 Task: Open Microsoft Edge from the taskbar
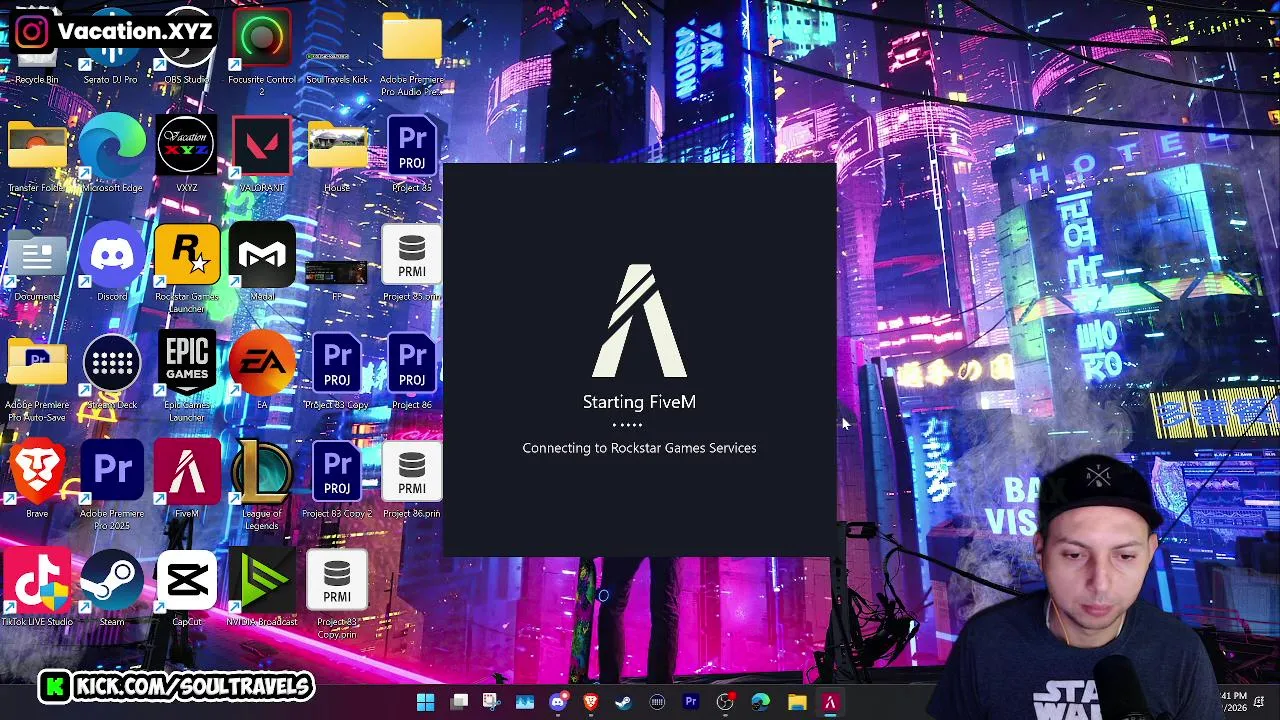[x=761, y=702]
